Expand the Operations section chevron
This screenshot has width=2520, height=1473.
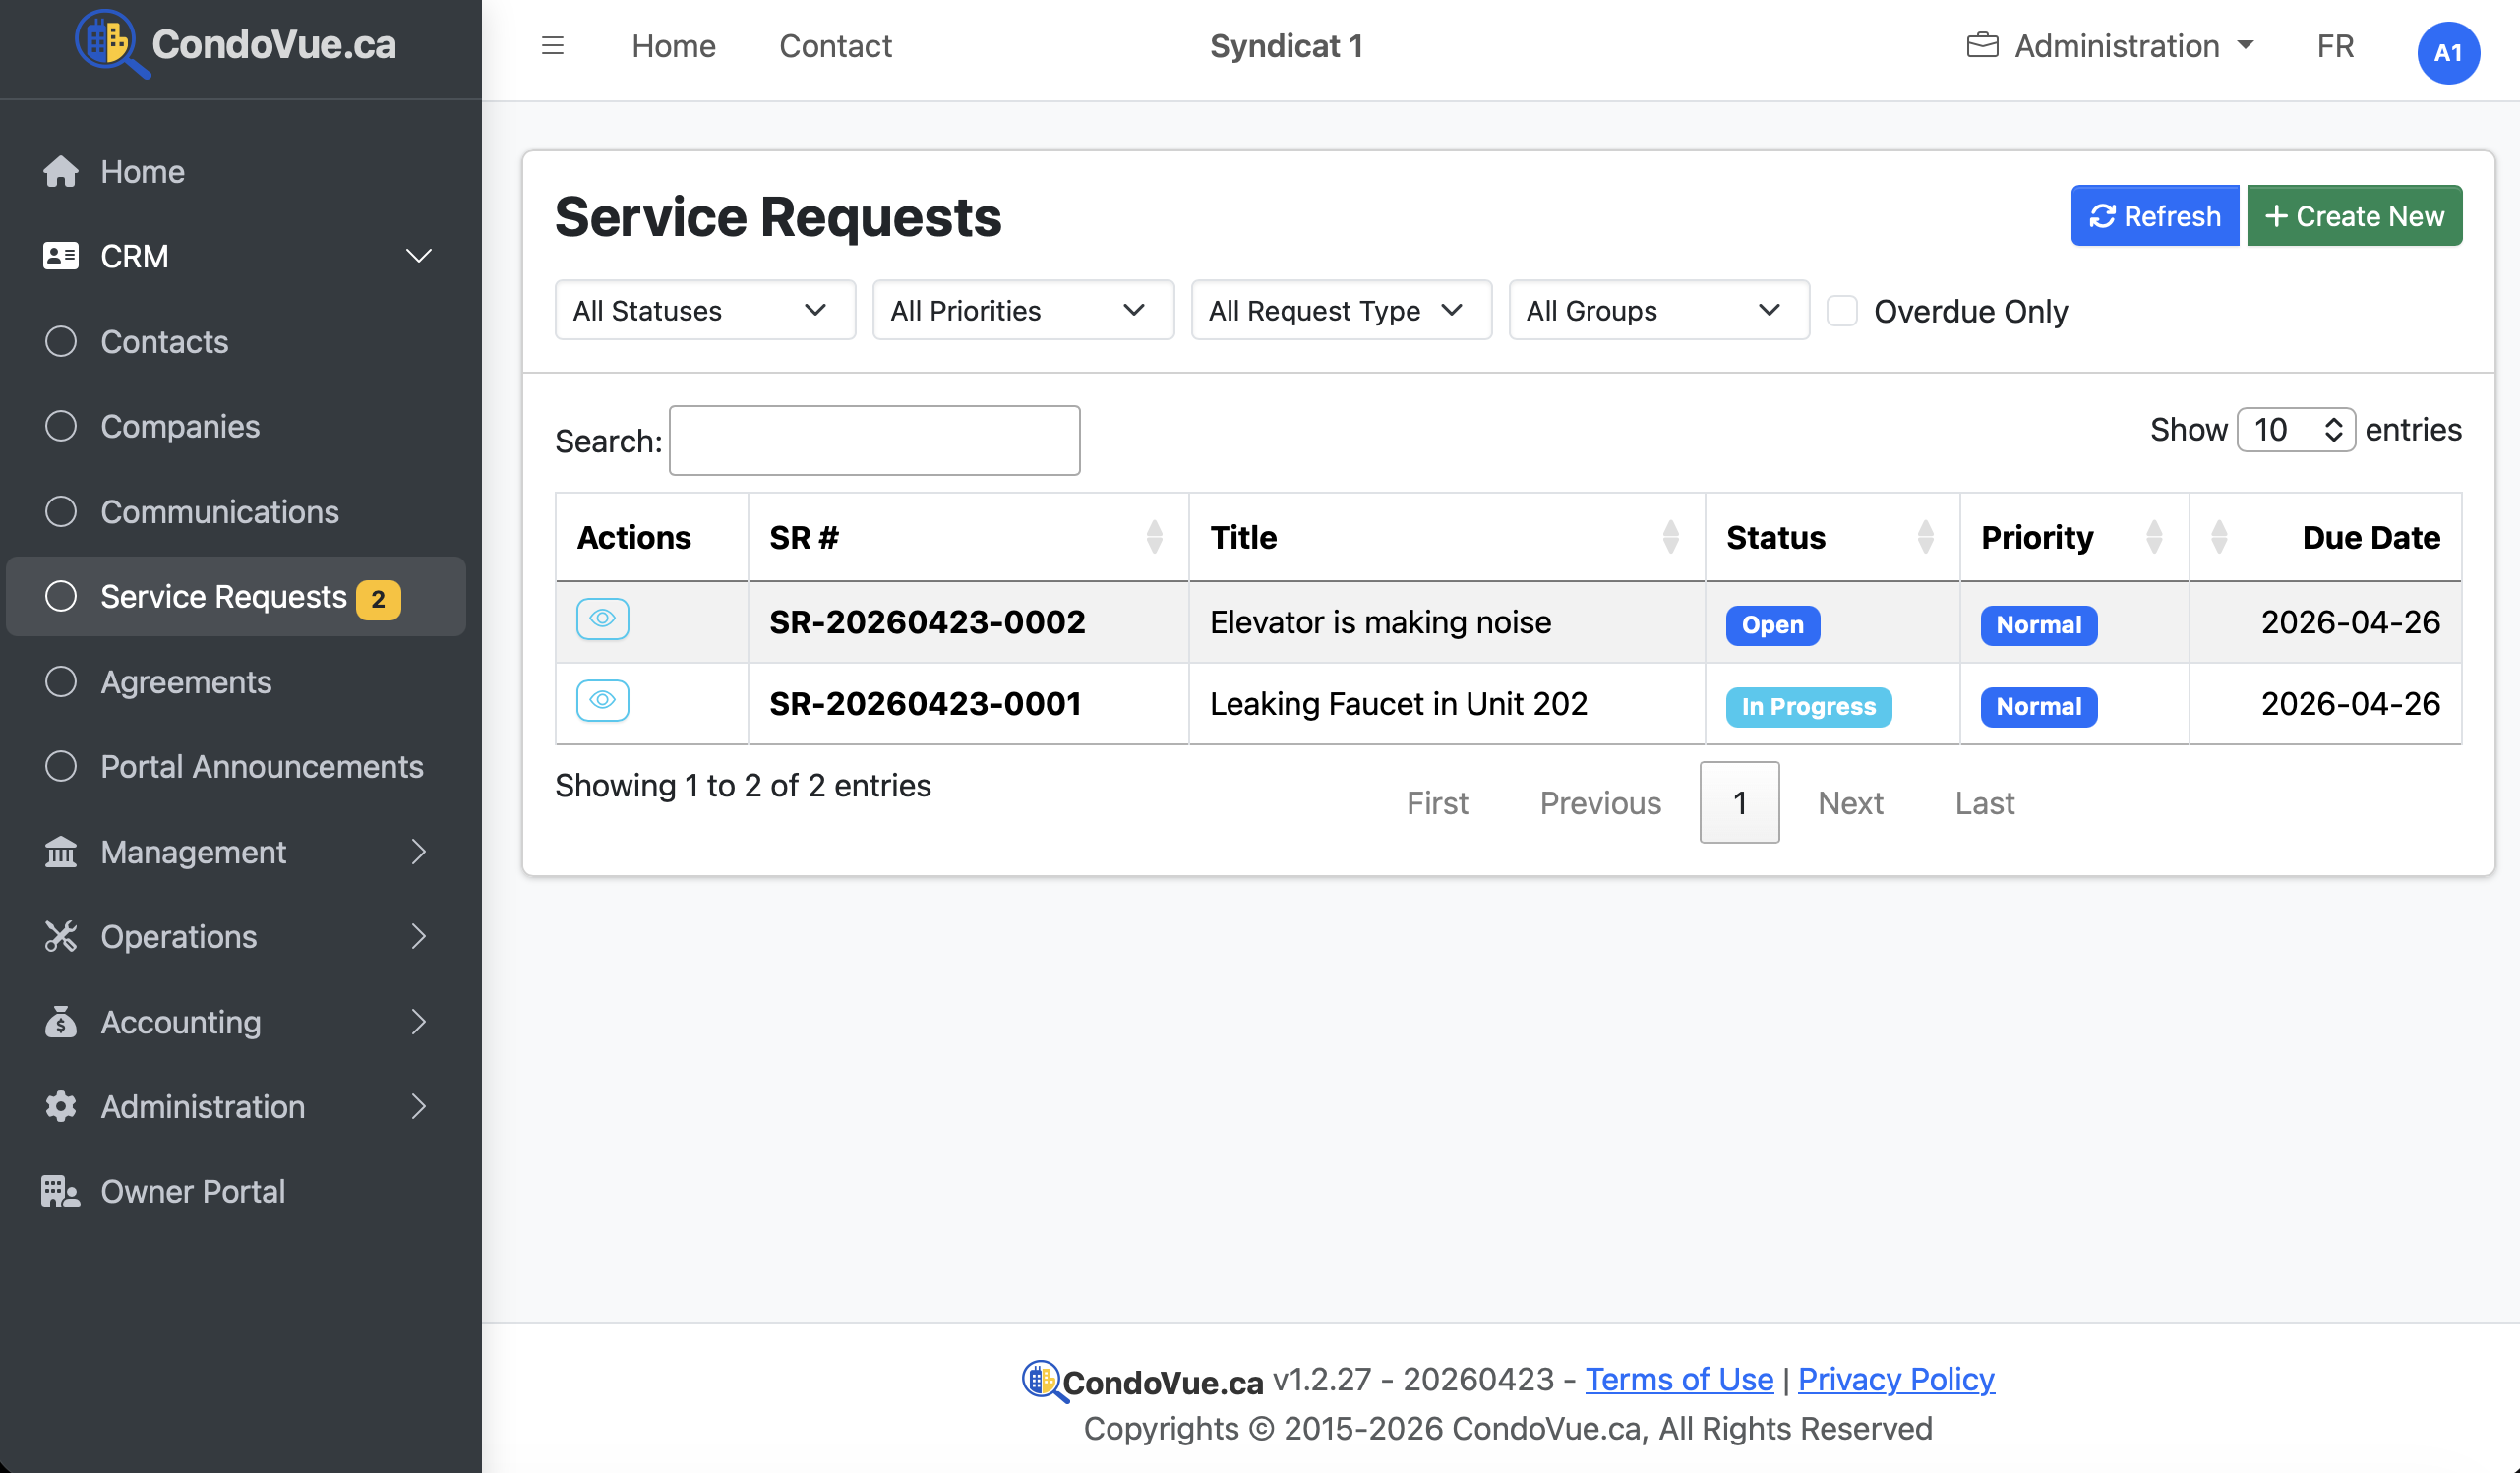(419, 936)
